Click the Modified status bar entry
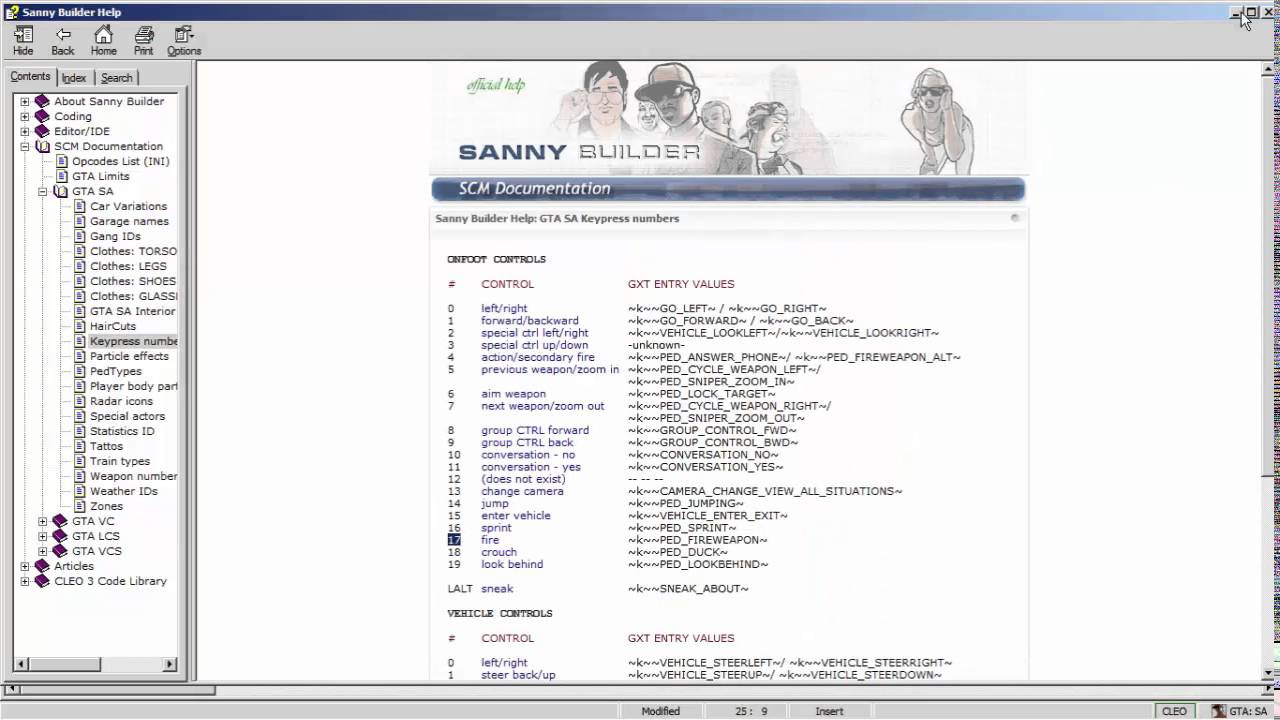 click(x=660, y=711)
